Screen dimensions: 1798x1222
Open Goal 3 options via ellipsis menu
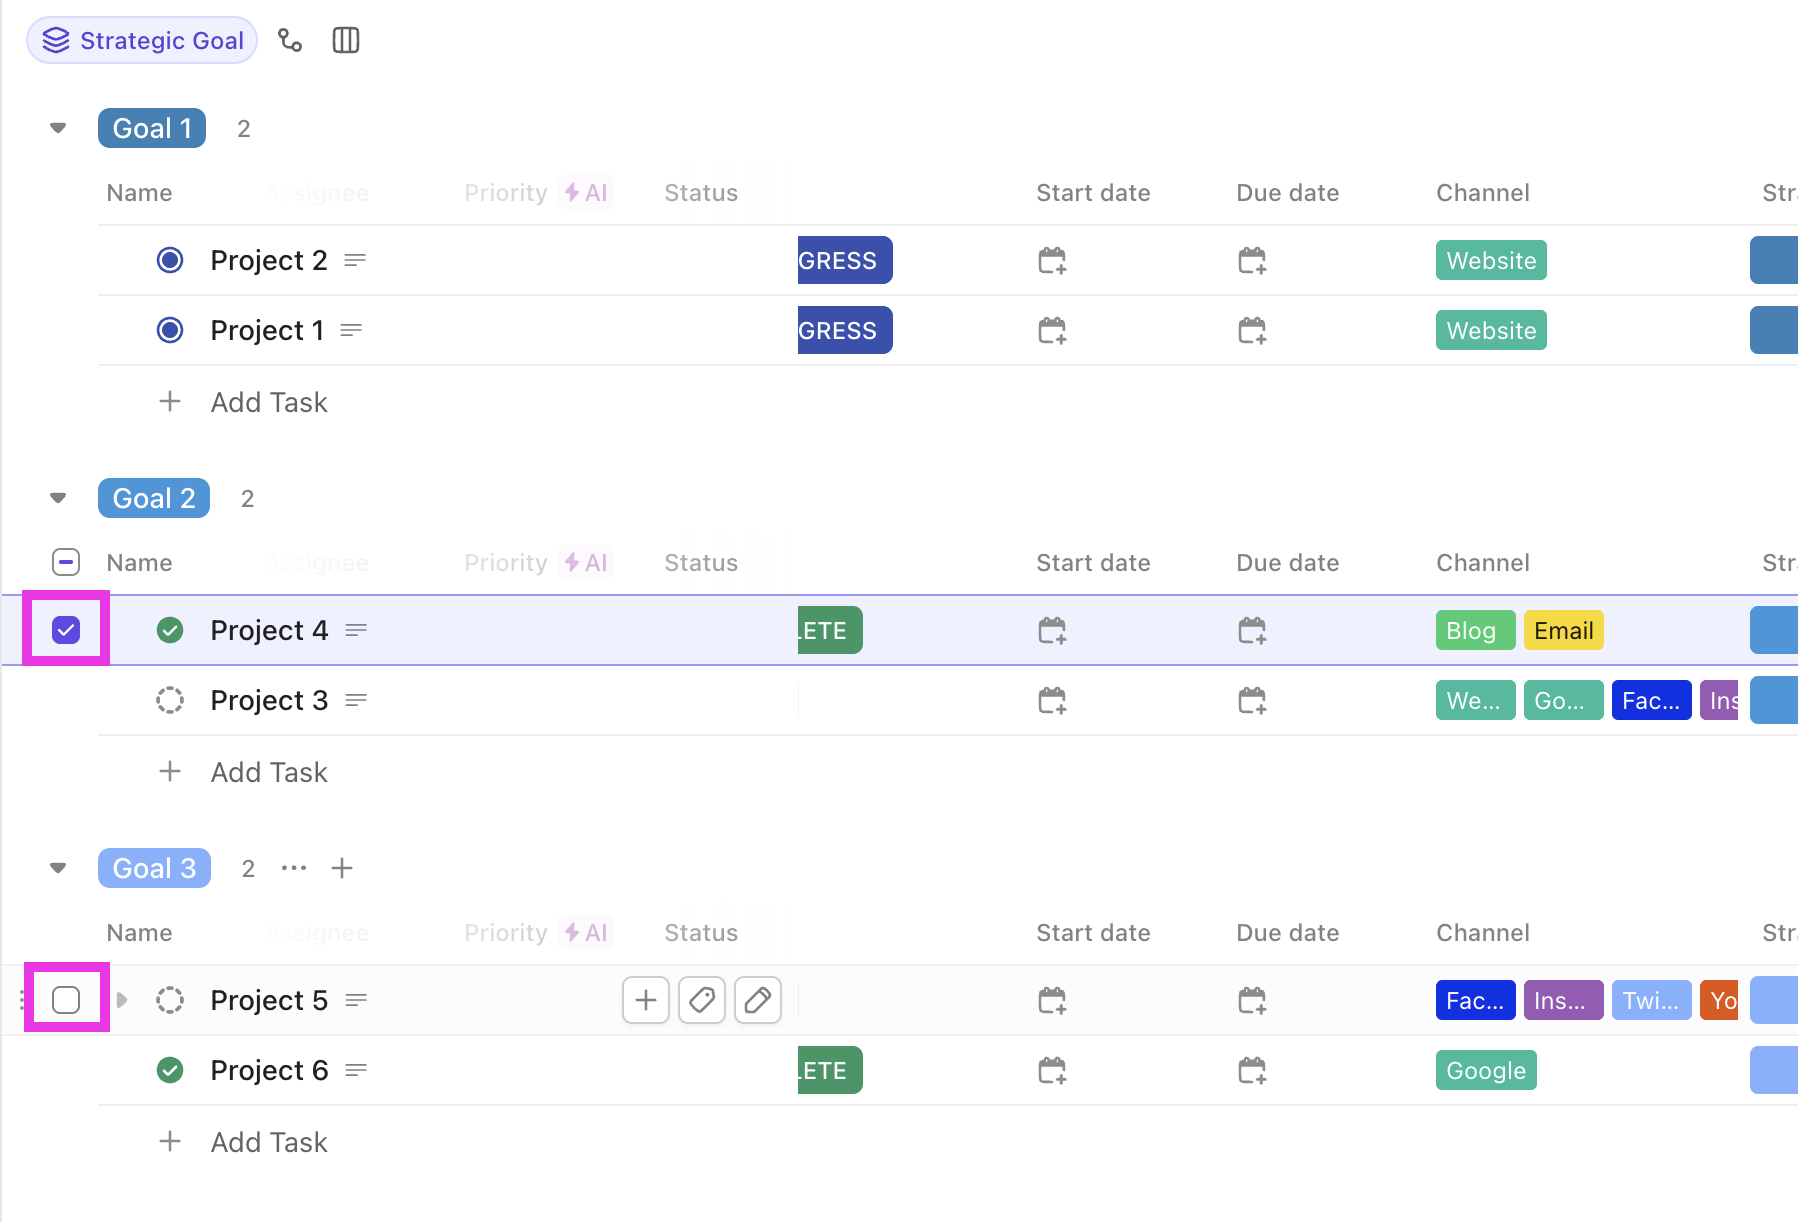293,868
